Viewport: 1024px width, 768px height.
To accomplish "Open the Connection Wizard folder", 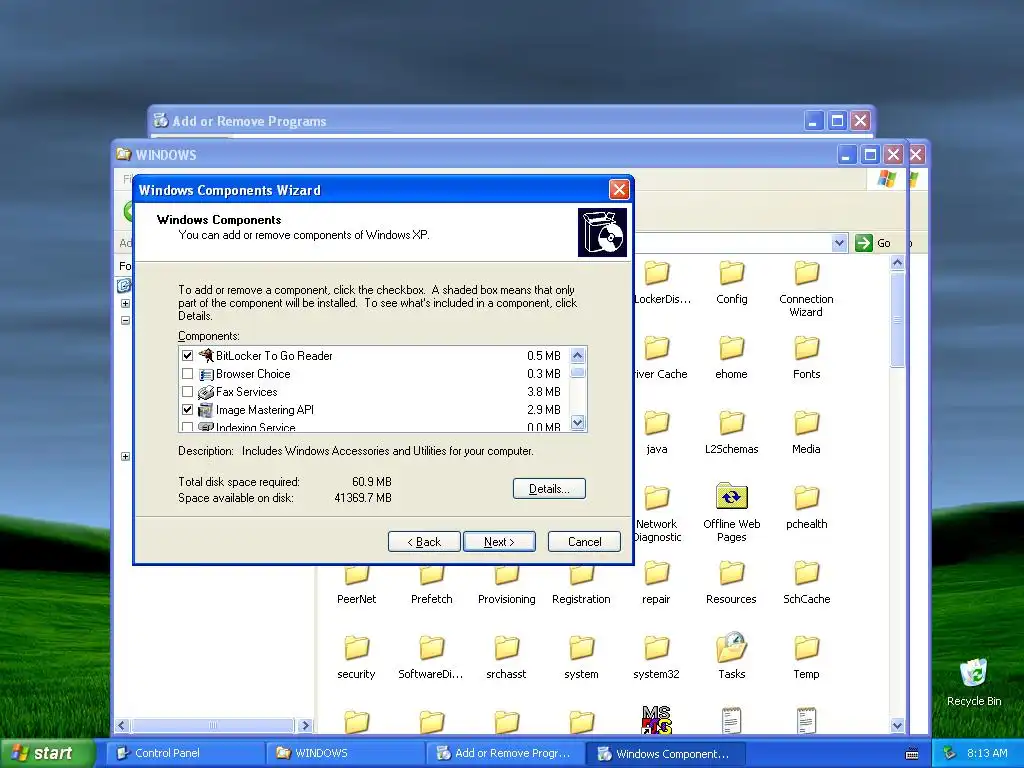I will click(x=806, y=274).
